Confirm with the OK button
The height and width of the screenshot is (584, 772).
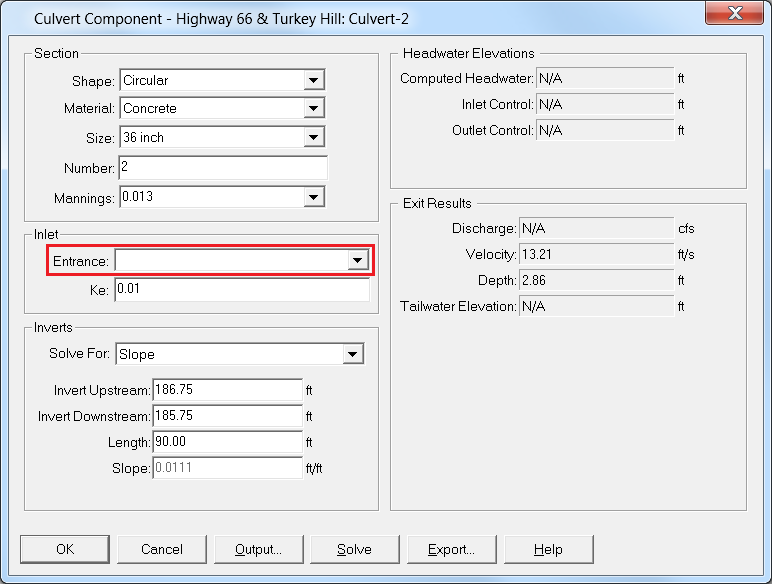[65, 549]
